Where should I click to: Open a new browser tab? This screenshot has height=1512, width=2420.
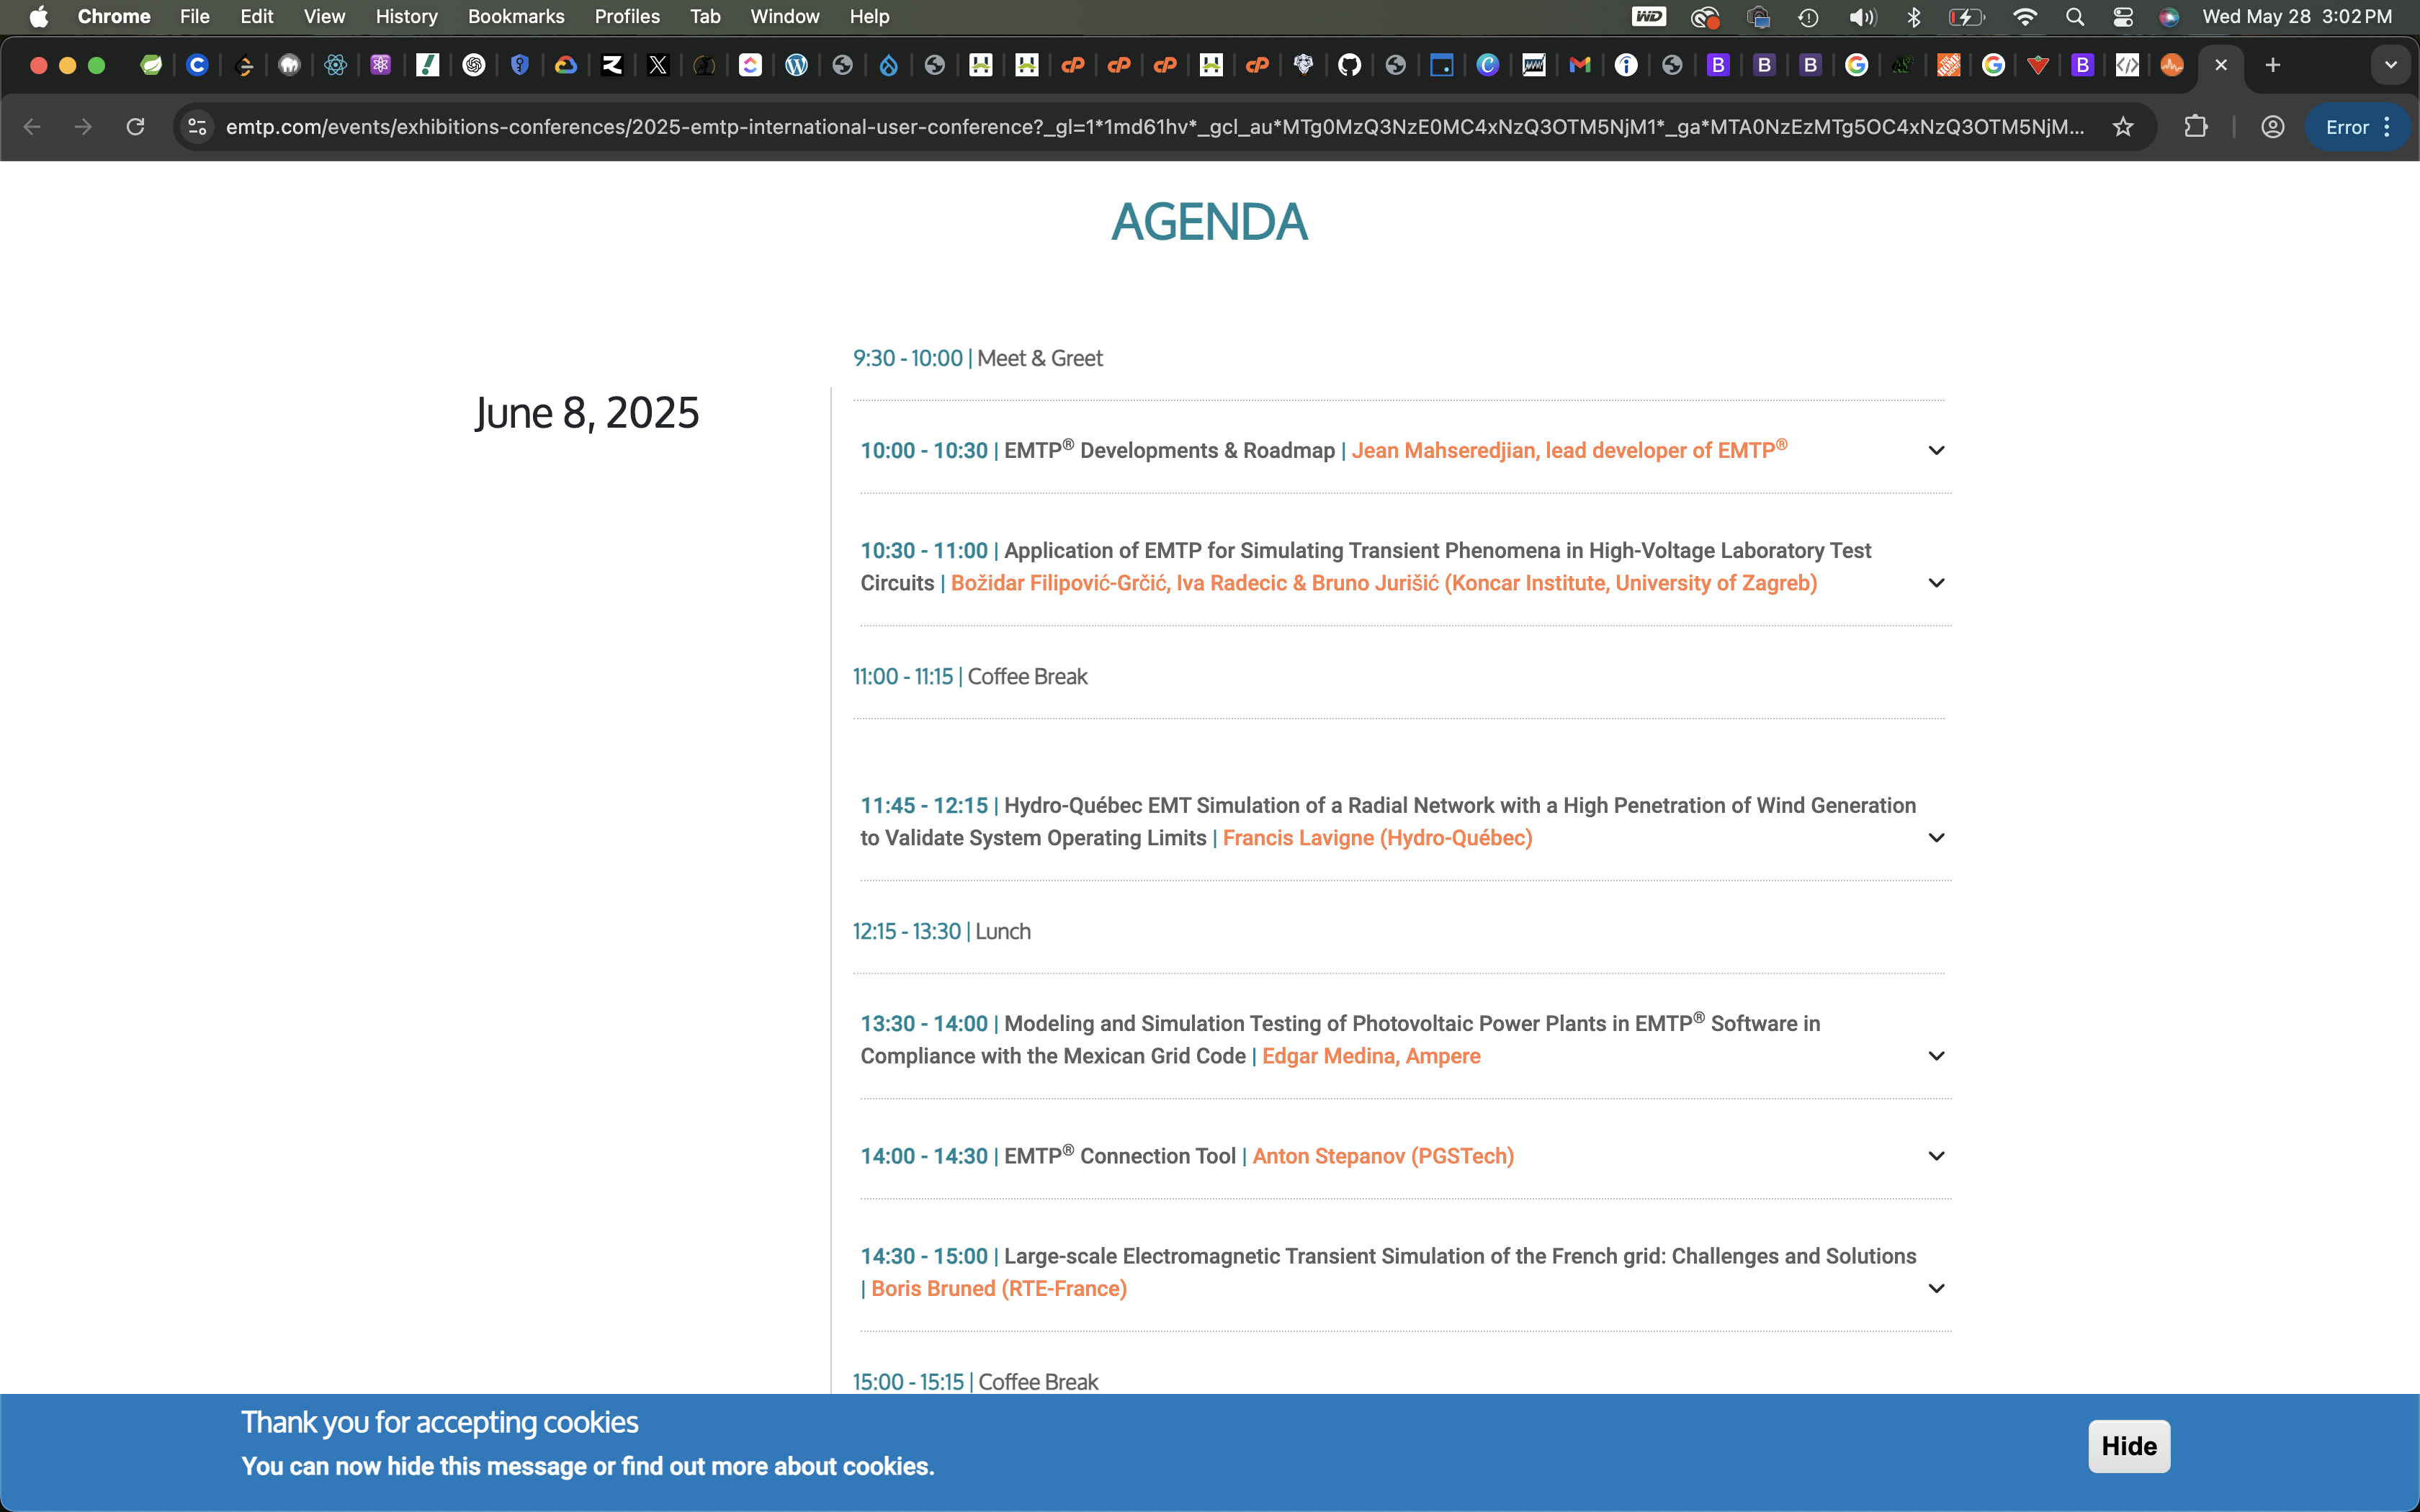(2272, 65)
